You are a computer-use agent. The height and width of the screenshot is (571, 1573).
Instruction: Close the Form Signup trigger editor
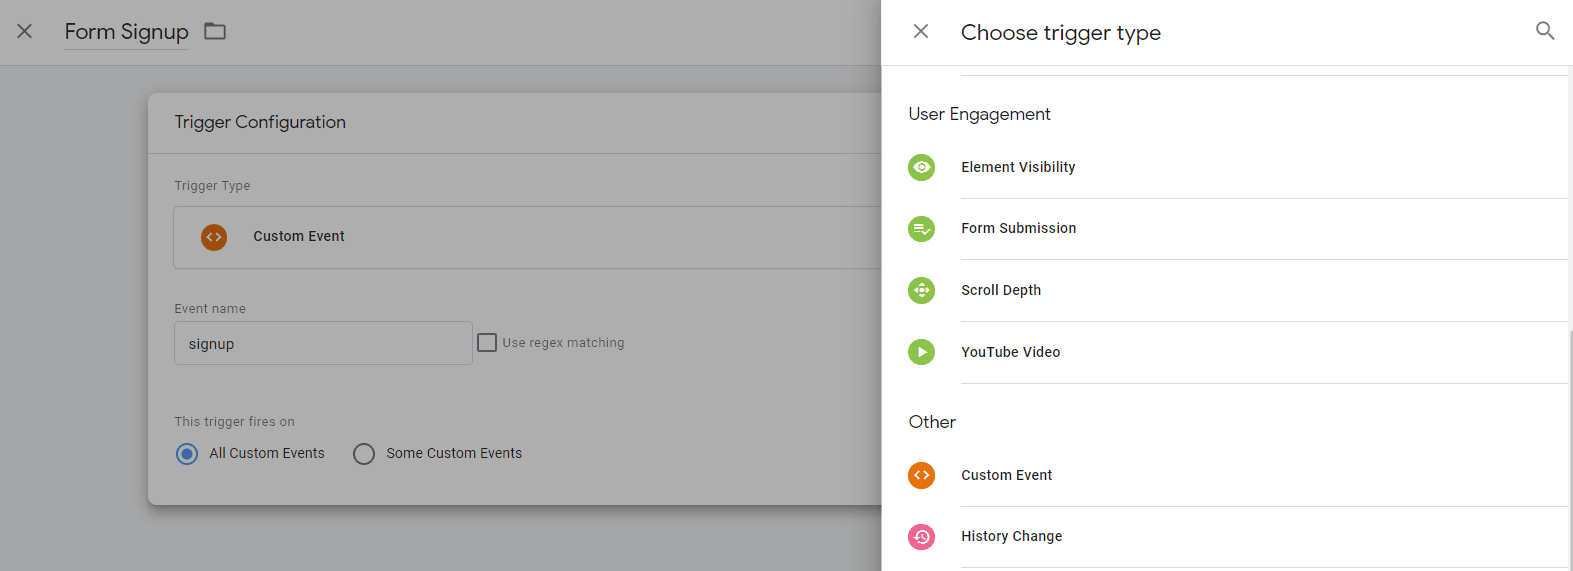(25, 31)
